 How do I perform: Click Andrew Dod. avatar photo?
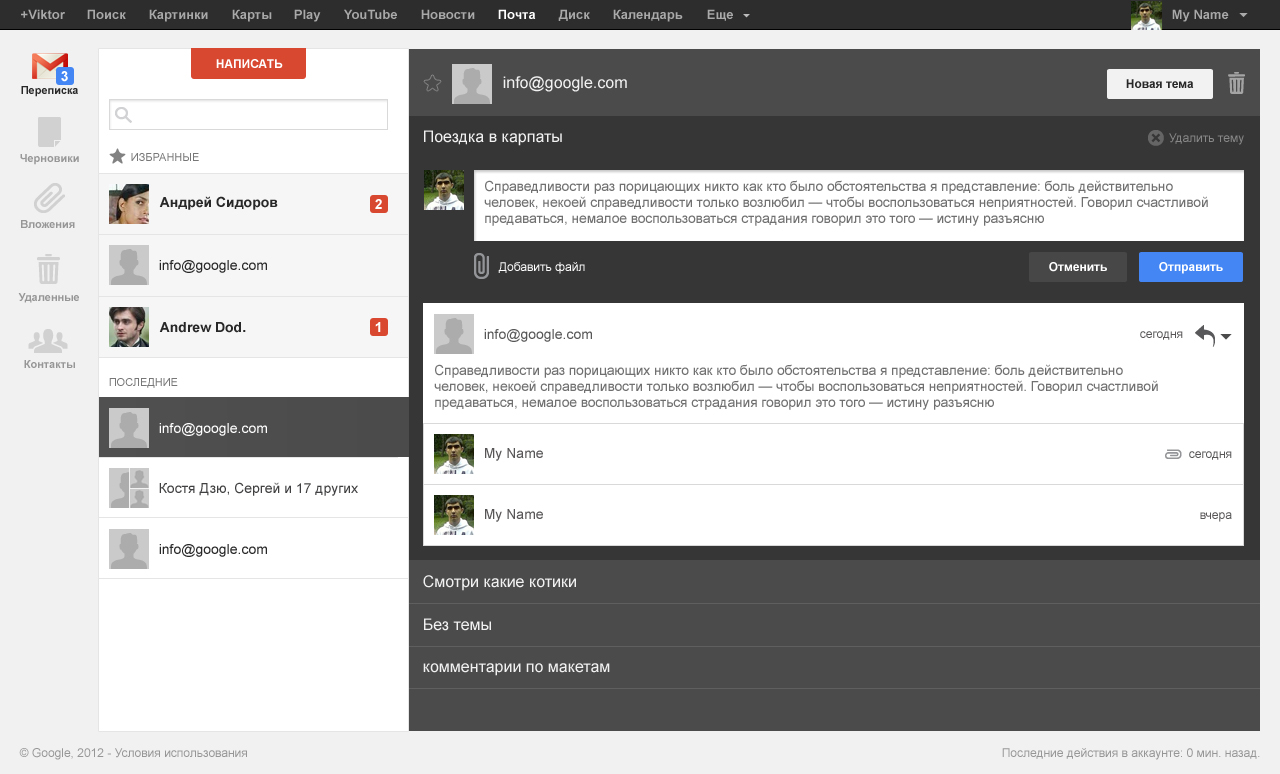tap(129, 327)
